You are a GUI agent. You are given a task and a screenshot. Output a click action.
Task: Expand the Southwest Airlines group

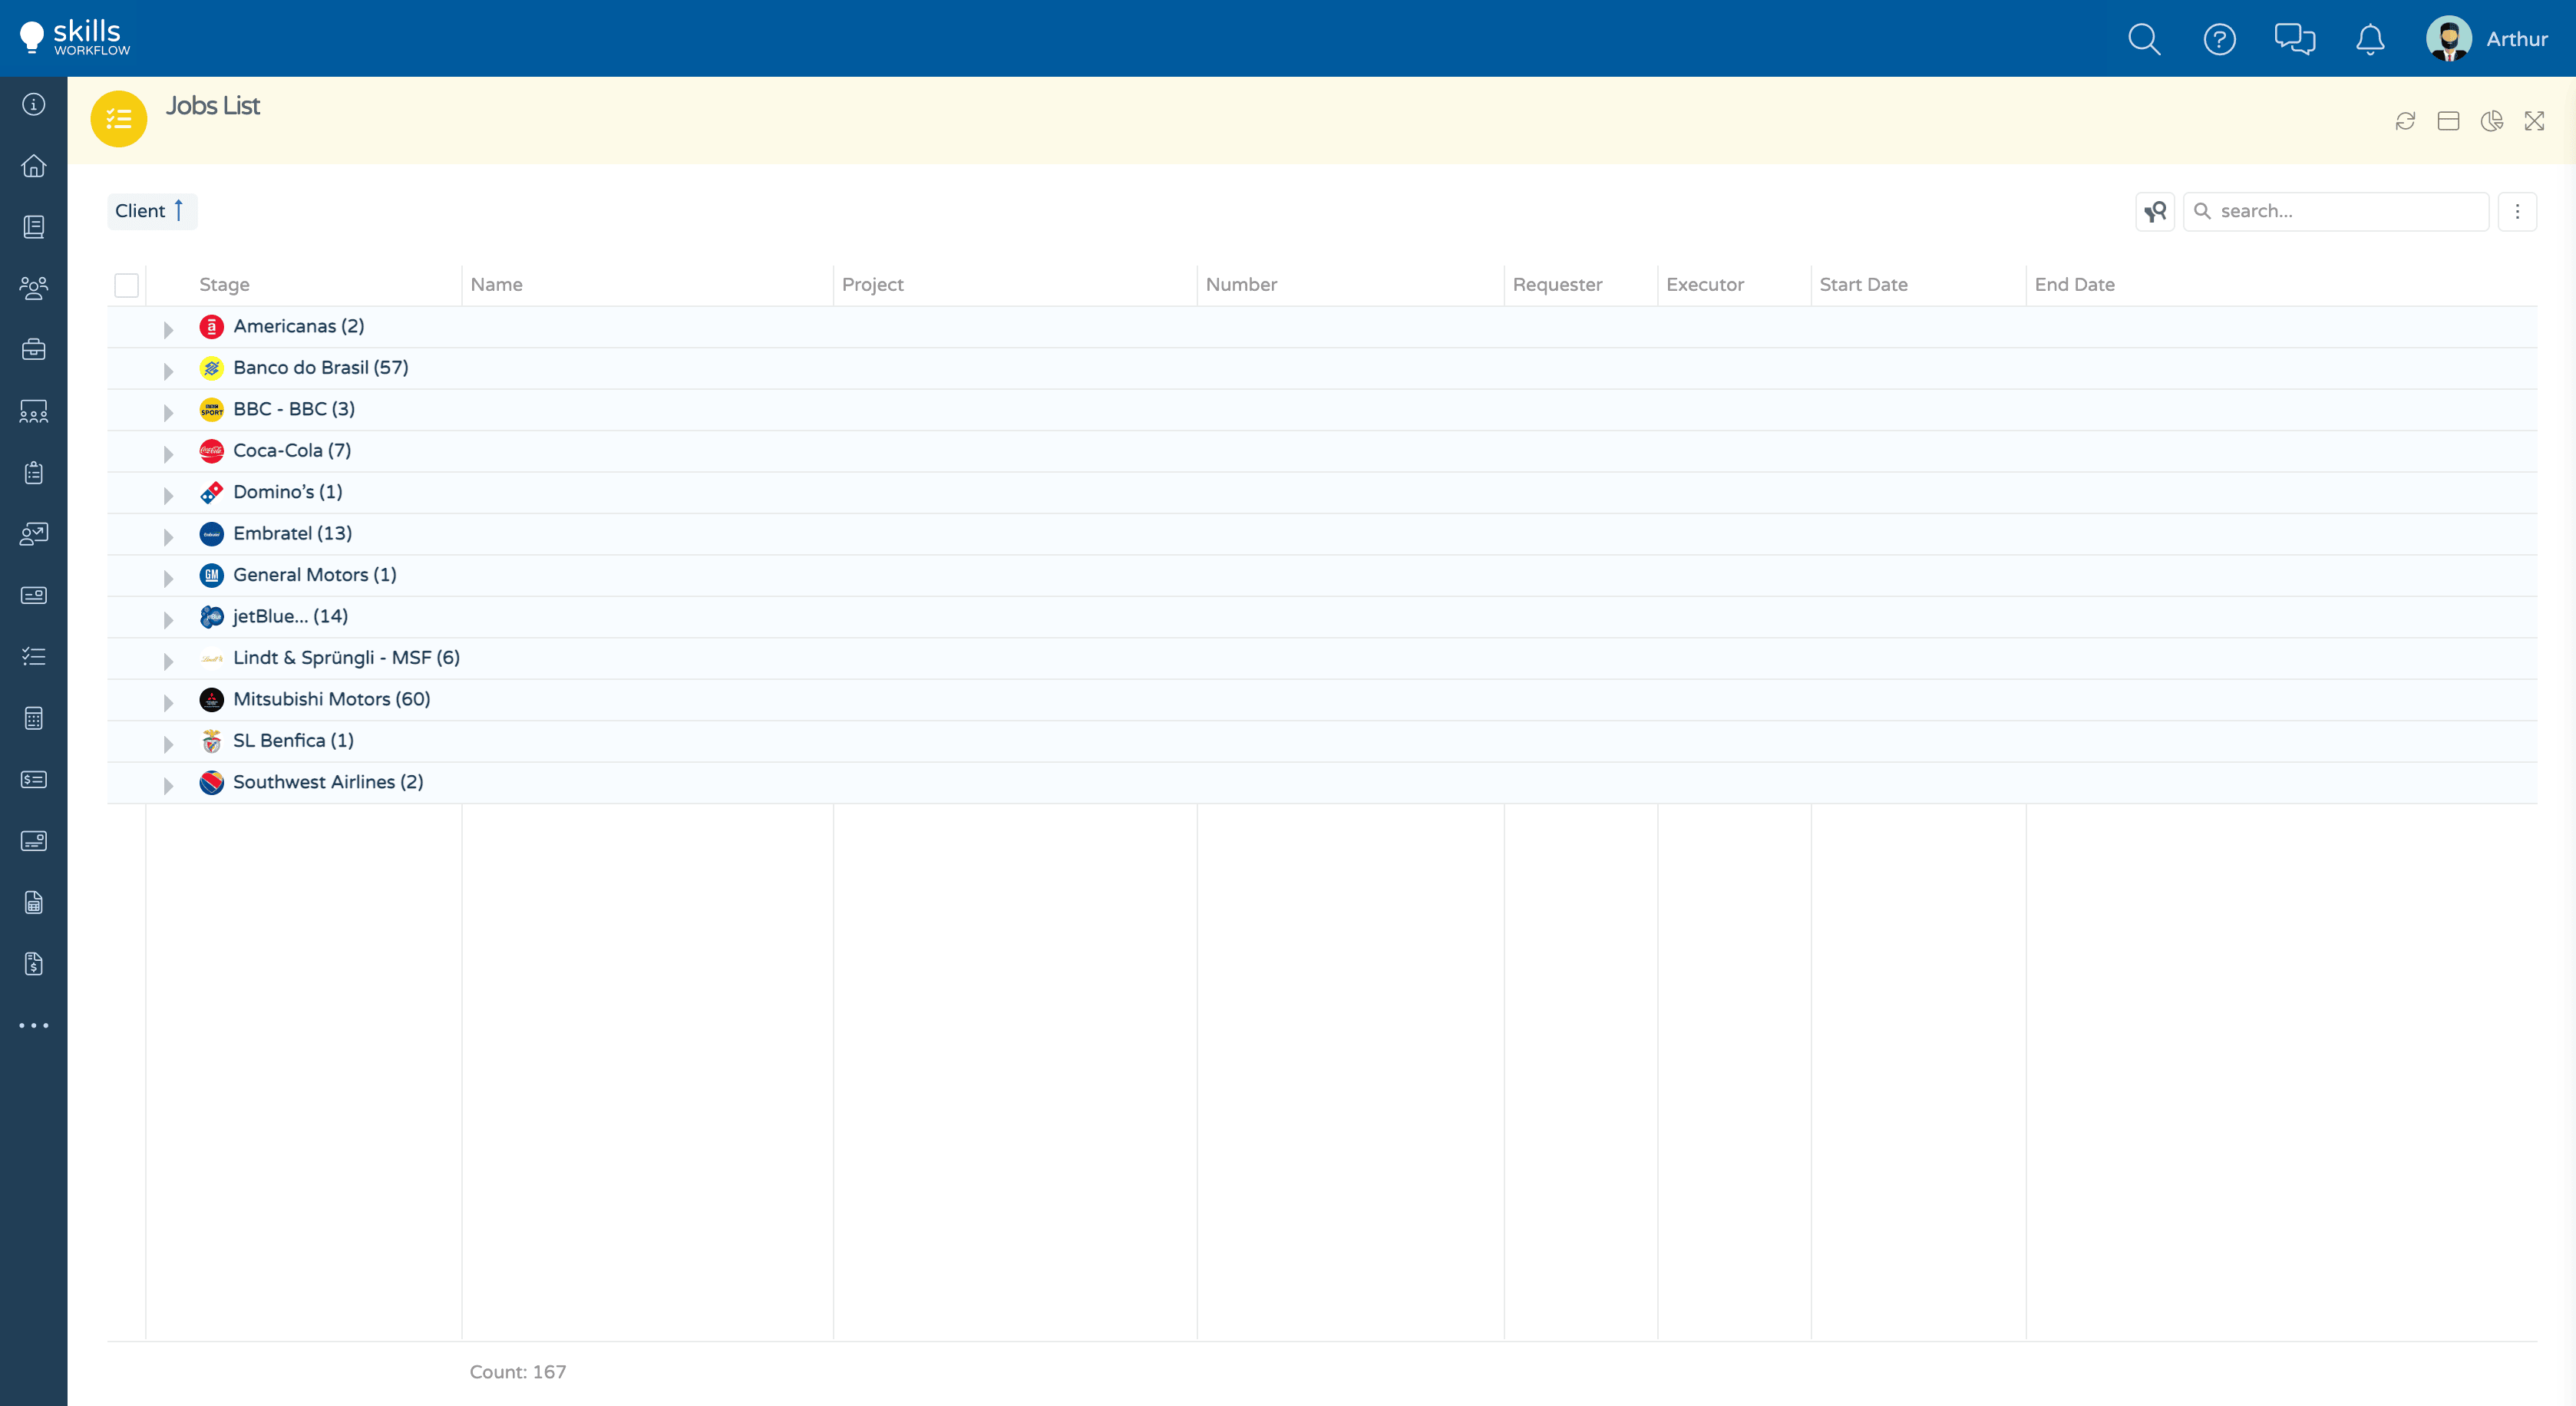point(168,785)
